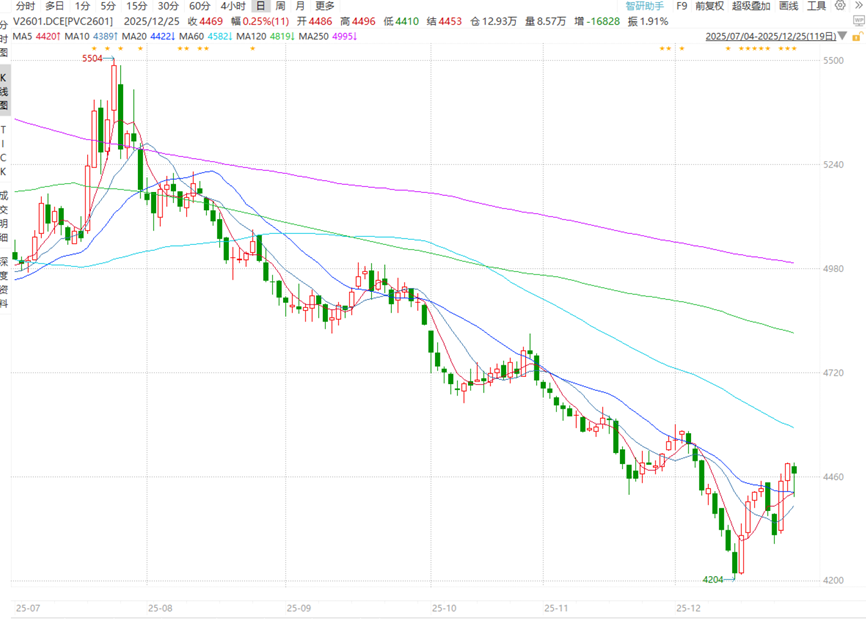
Task: Open the settings gear icon
Action: point(840,6)
